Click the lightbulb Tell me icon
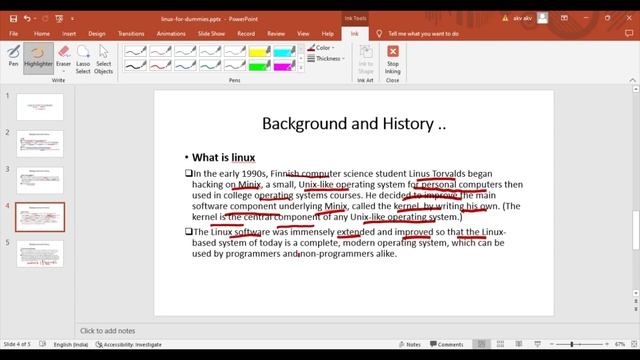Viewport: 640px width, 360px height. click(379, 33)
